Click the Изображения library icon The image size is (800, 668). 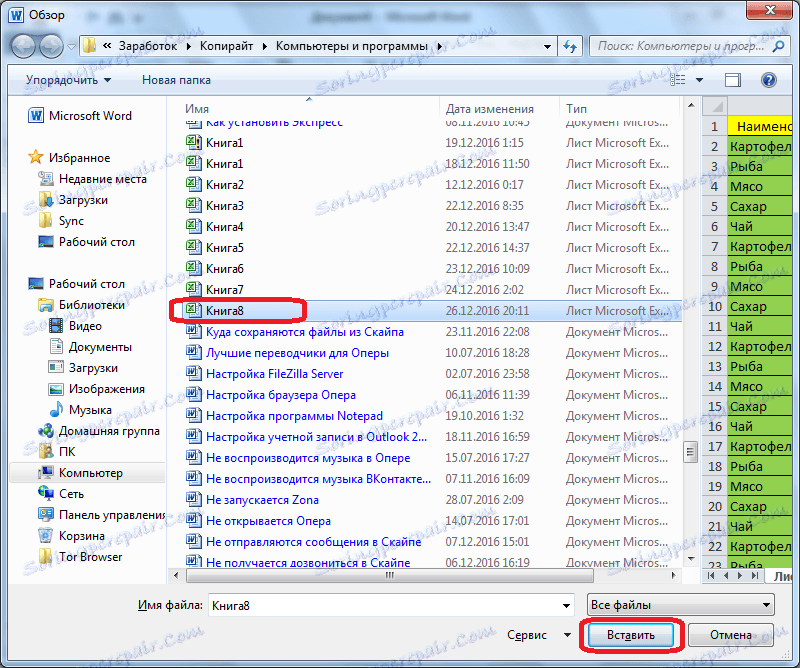(56, 389)
